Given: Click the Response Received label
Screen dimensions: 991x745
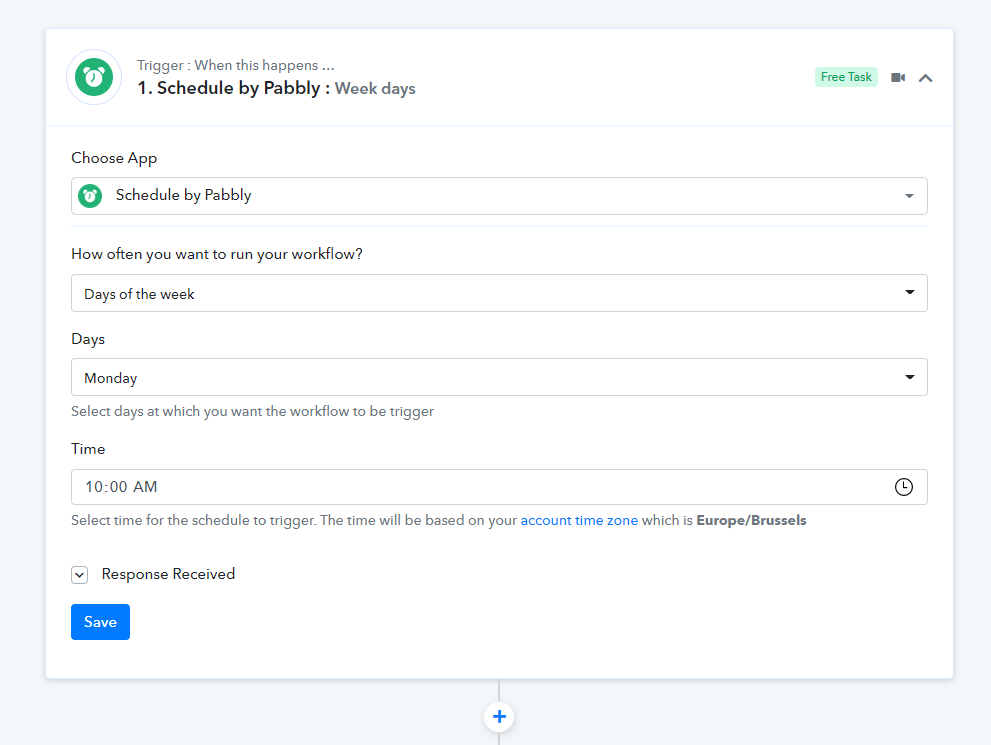Looking at the screenshot, I should pos(168,574).
